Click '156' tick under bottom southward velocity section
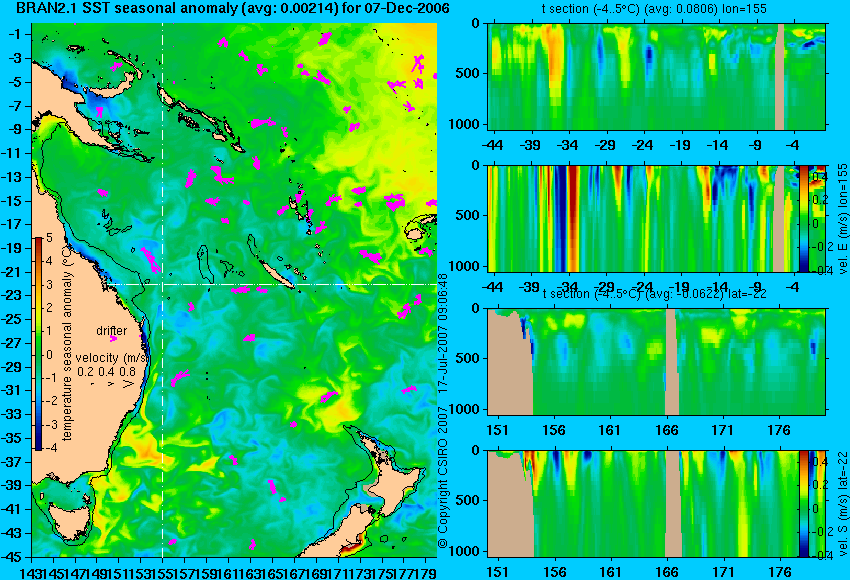Viewport: 850px width, 580px height. [x=553, y=572]
